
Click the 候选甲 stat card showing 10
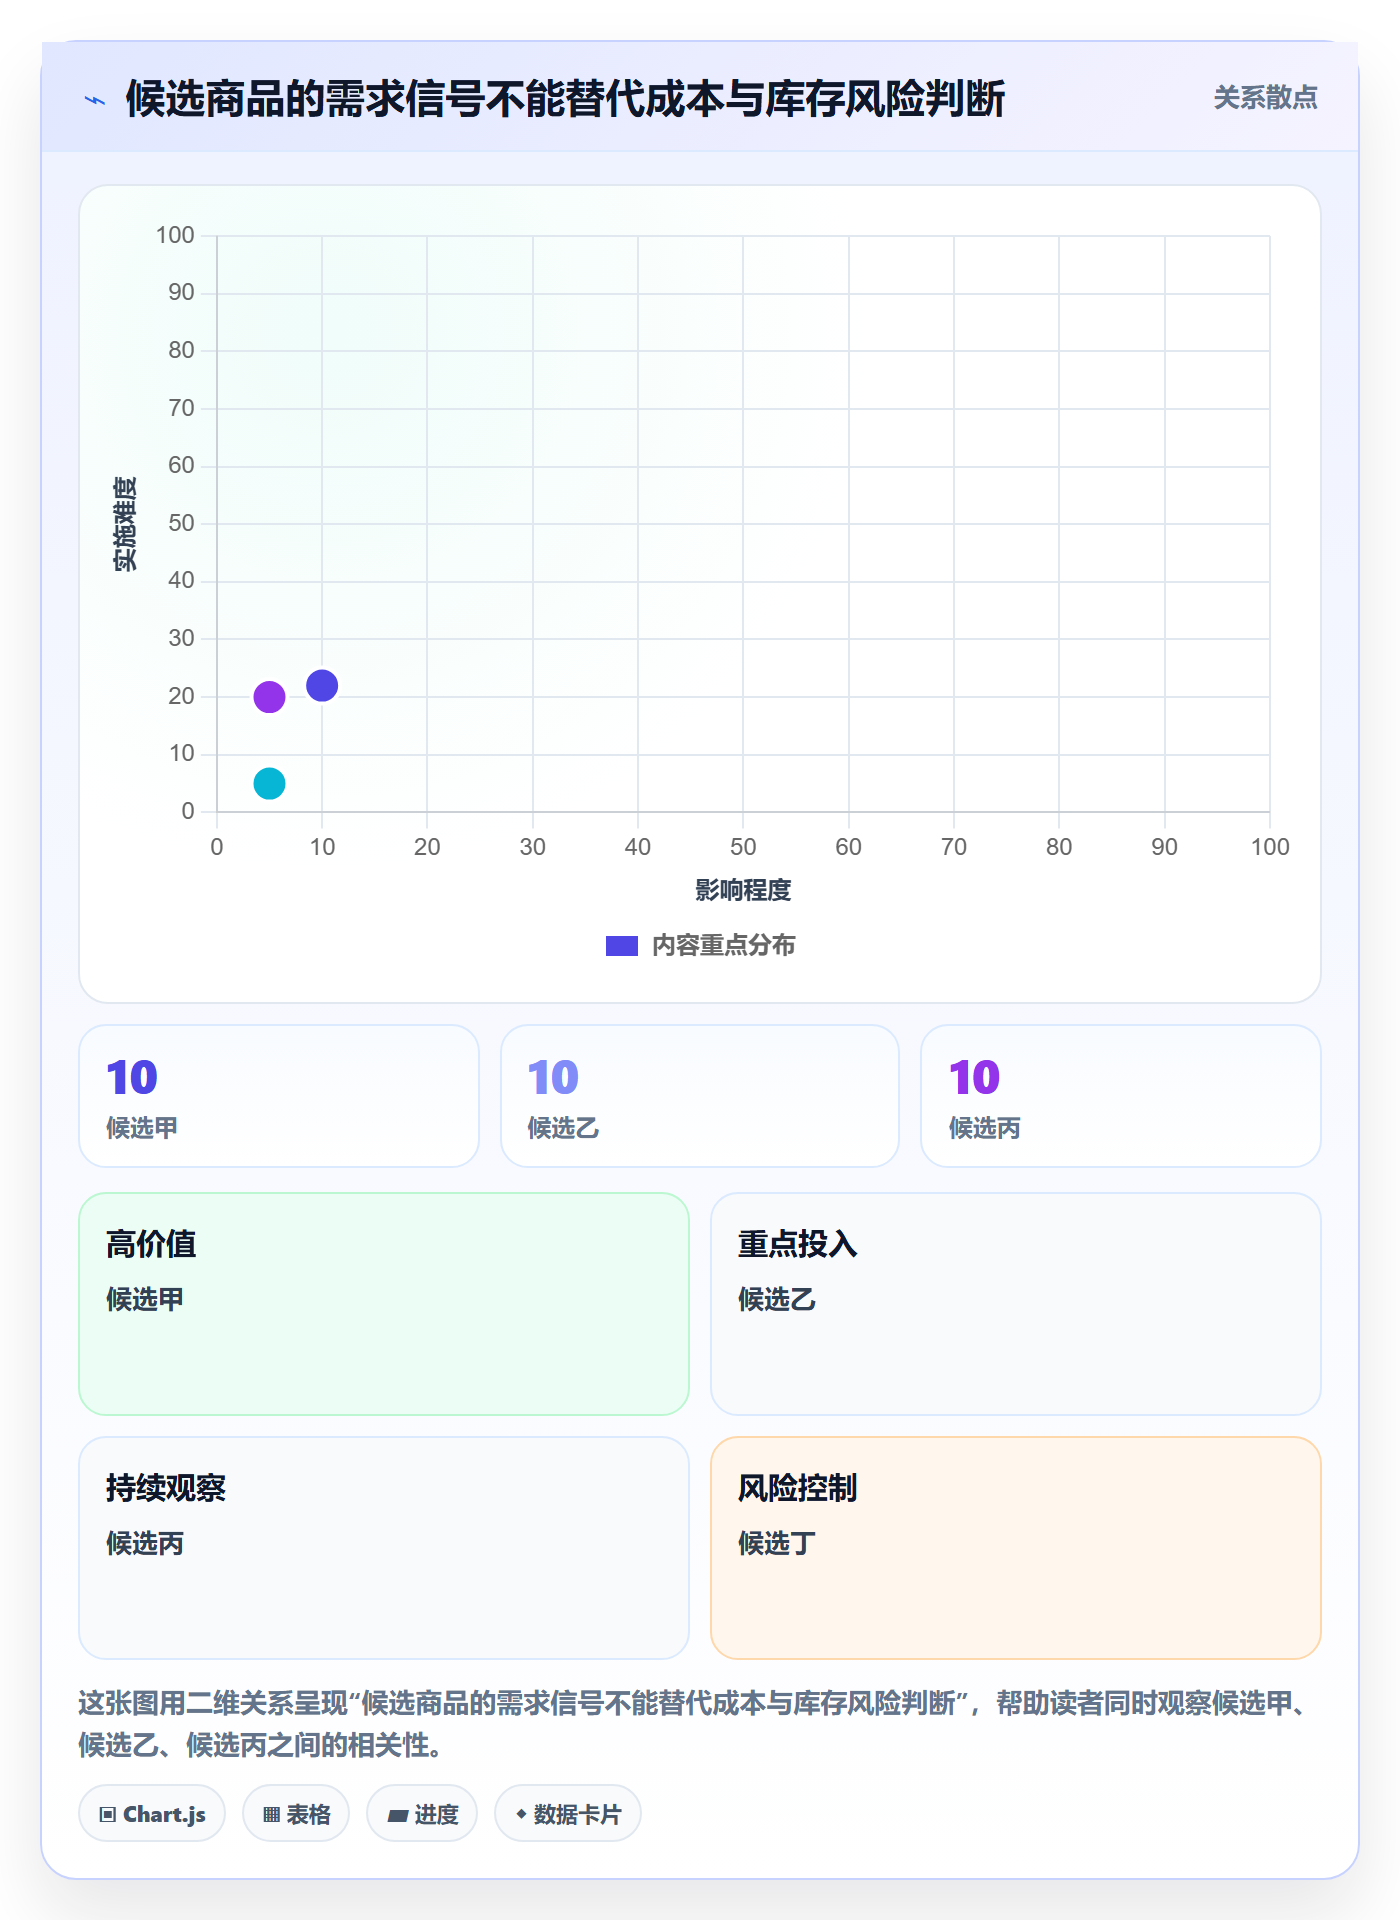pyautogui.click(x=279, y=1096)
